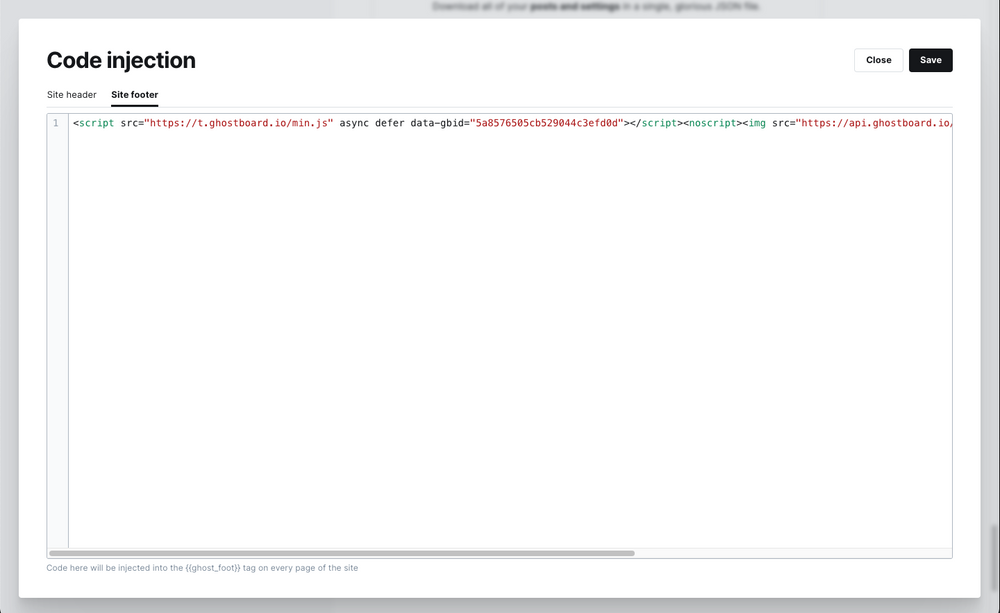1000x613 pixels.
Task: Save the code injection changes
Action: pyautogui.click(x=930, y=60)
